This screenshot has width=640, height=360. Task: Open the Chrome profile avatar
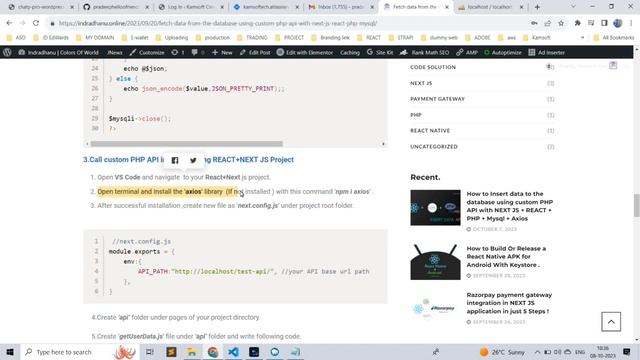click(x=618, y=23)
